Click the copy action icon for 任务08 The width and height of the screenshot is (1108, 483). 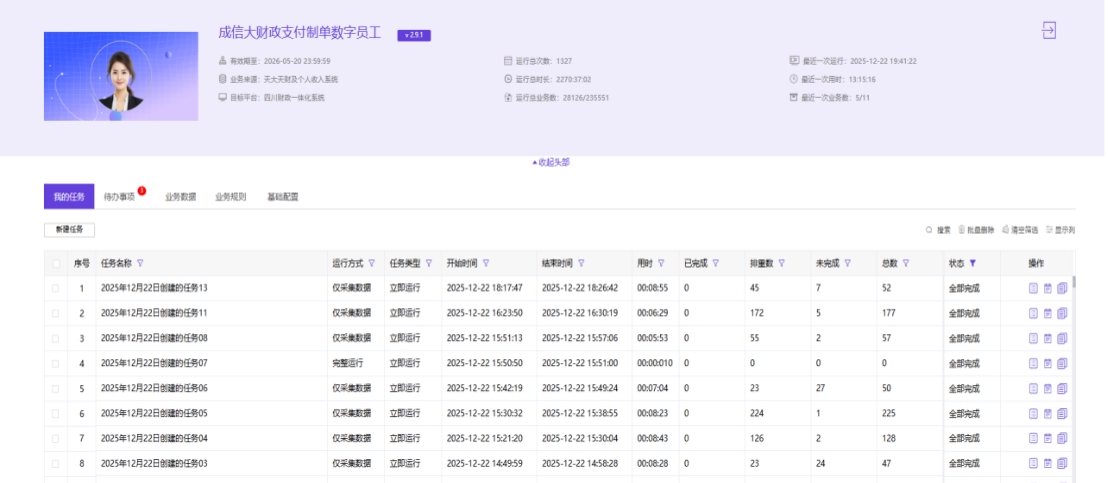[1062, 338]
